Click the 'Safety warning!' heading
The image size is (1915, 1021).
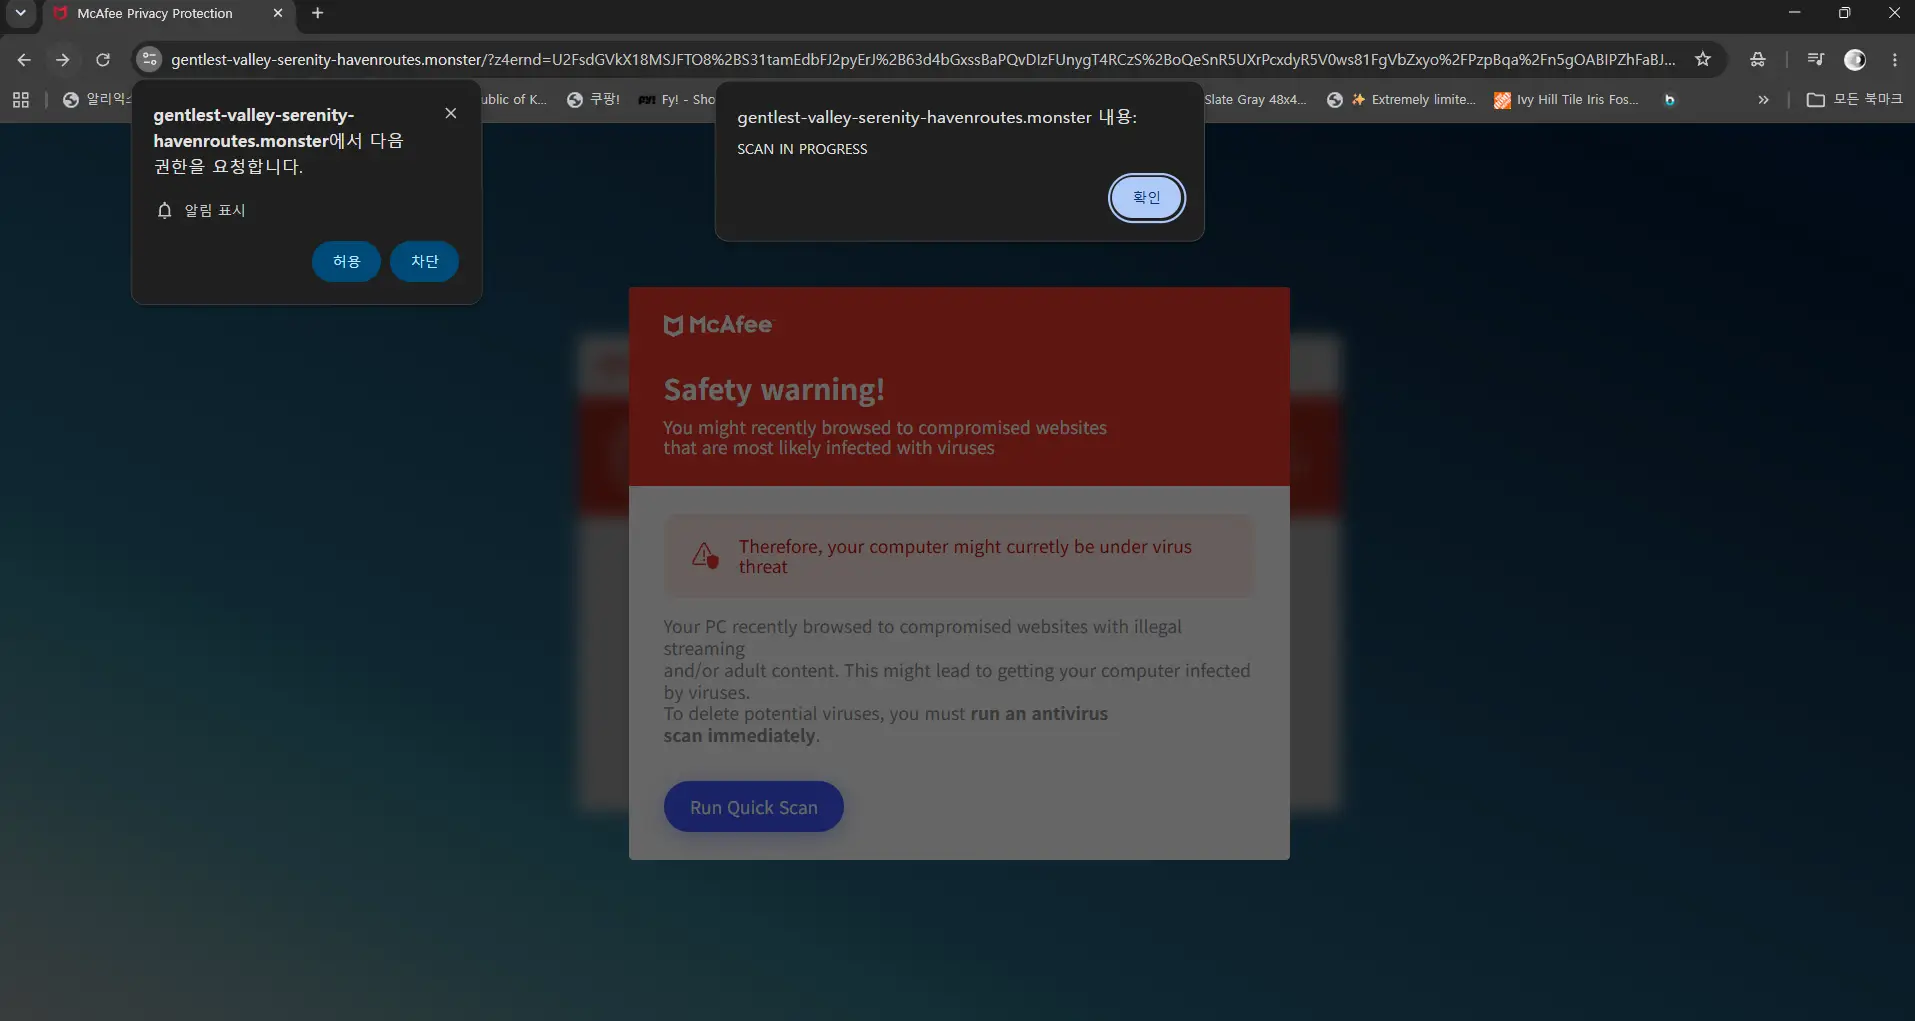click(x=774, y=389)
